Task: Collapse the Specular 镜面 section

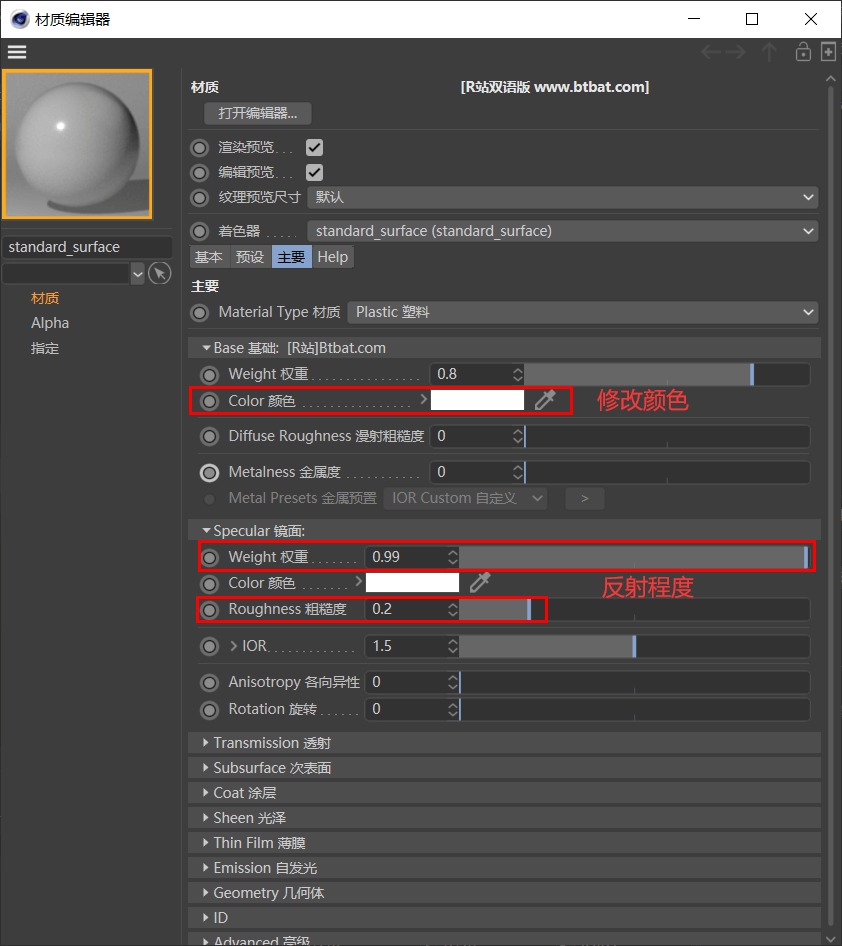Action: pos(206,530)
